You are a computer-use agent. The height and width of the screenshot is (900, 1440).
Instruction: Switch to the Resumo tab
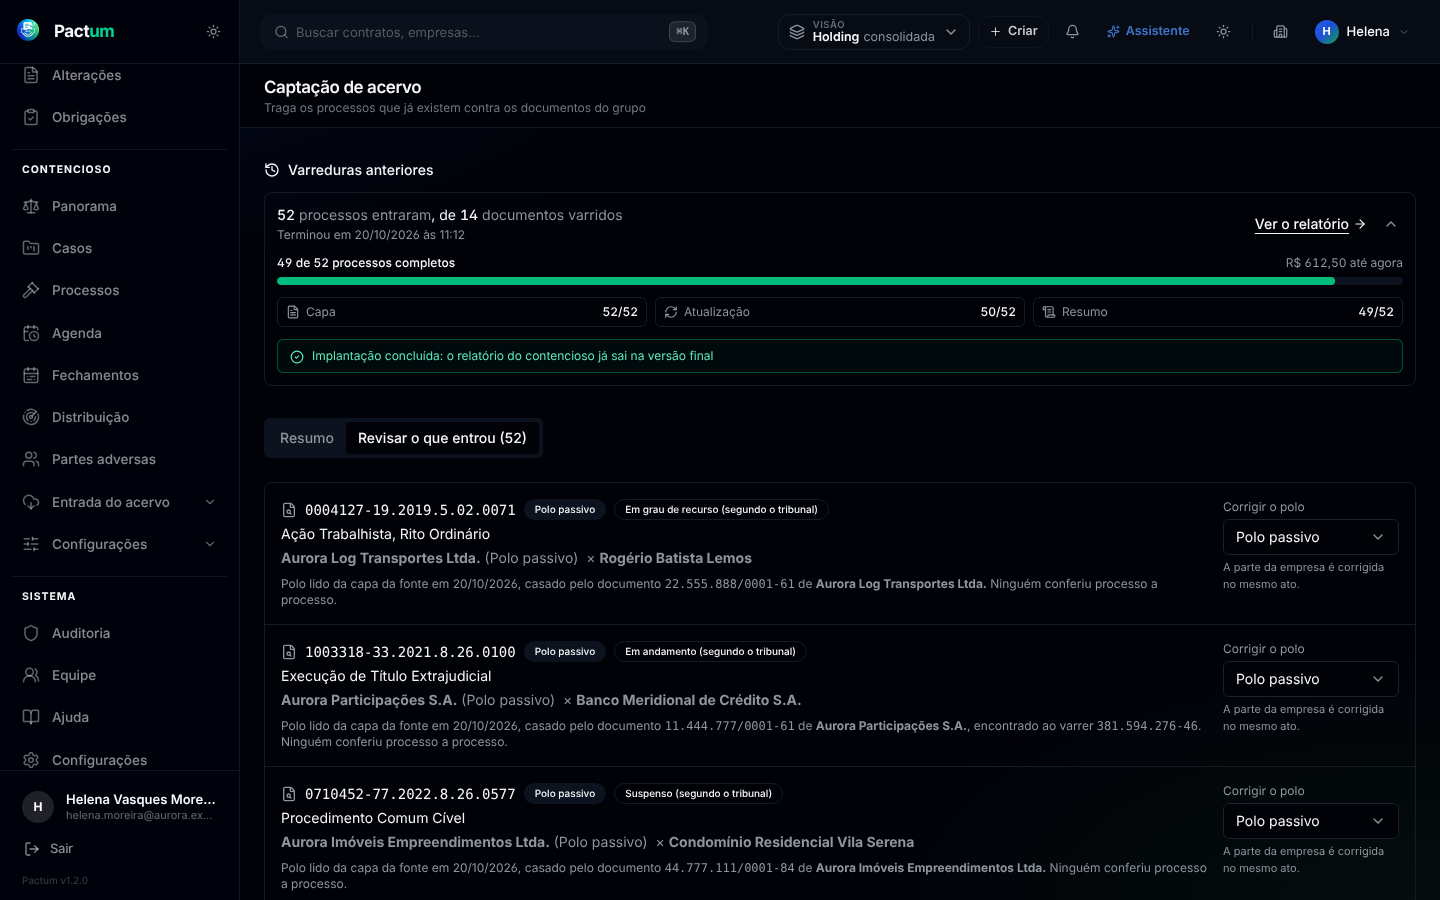click(x=307, y=438)
